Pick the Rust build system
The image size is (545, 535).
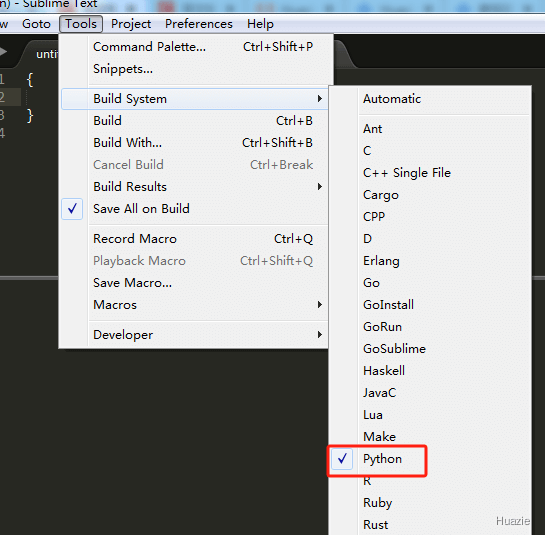click(375, 525)
